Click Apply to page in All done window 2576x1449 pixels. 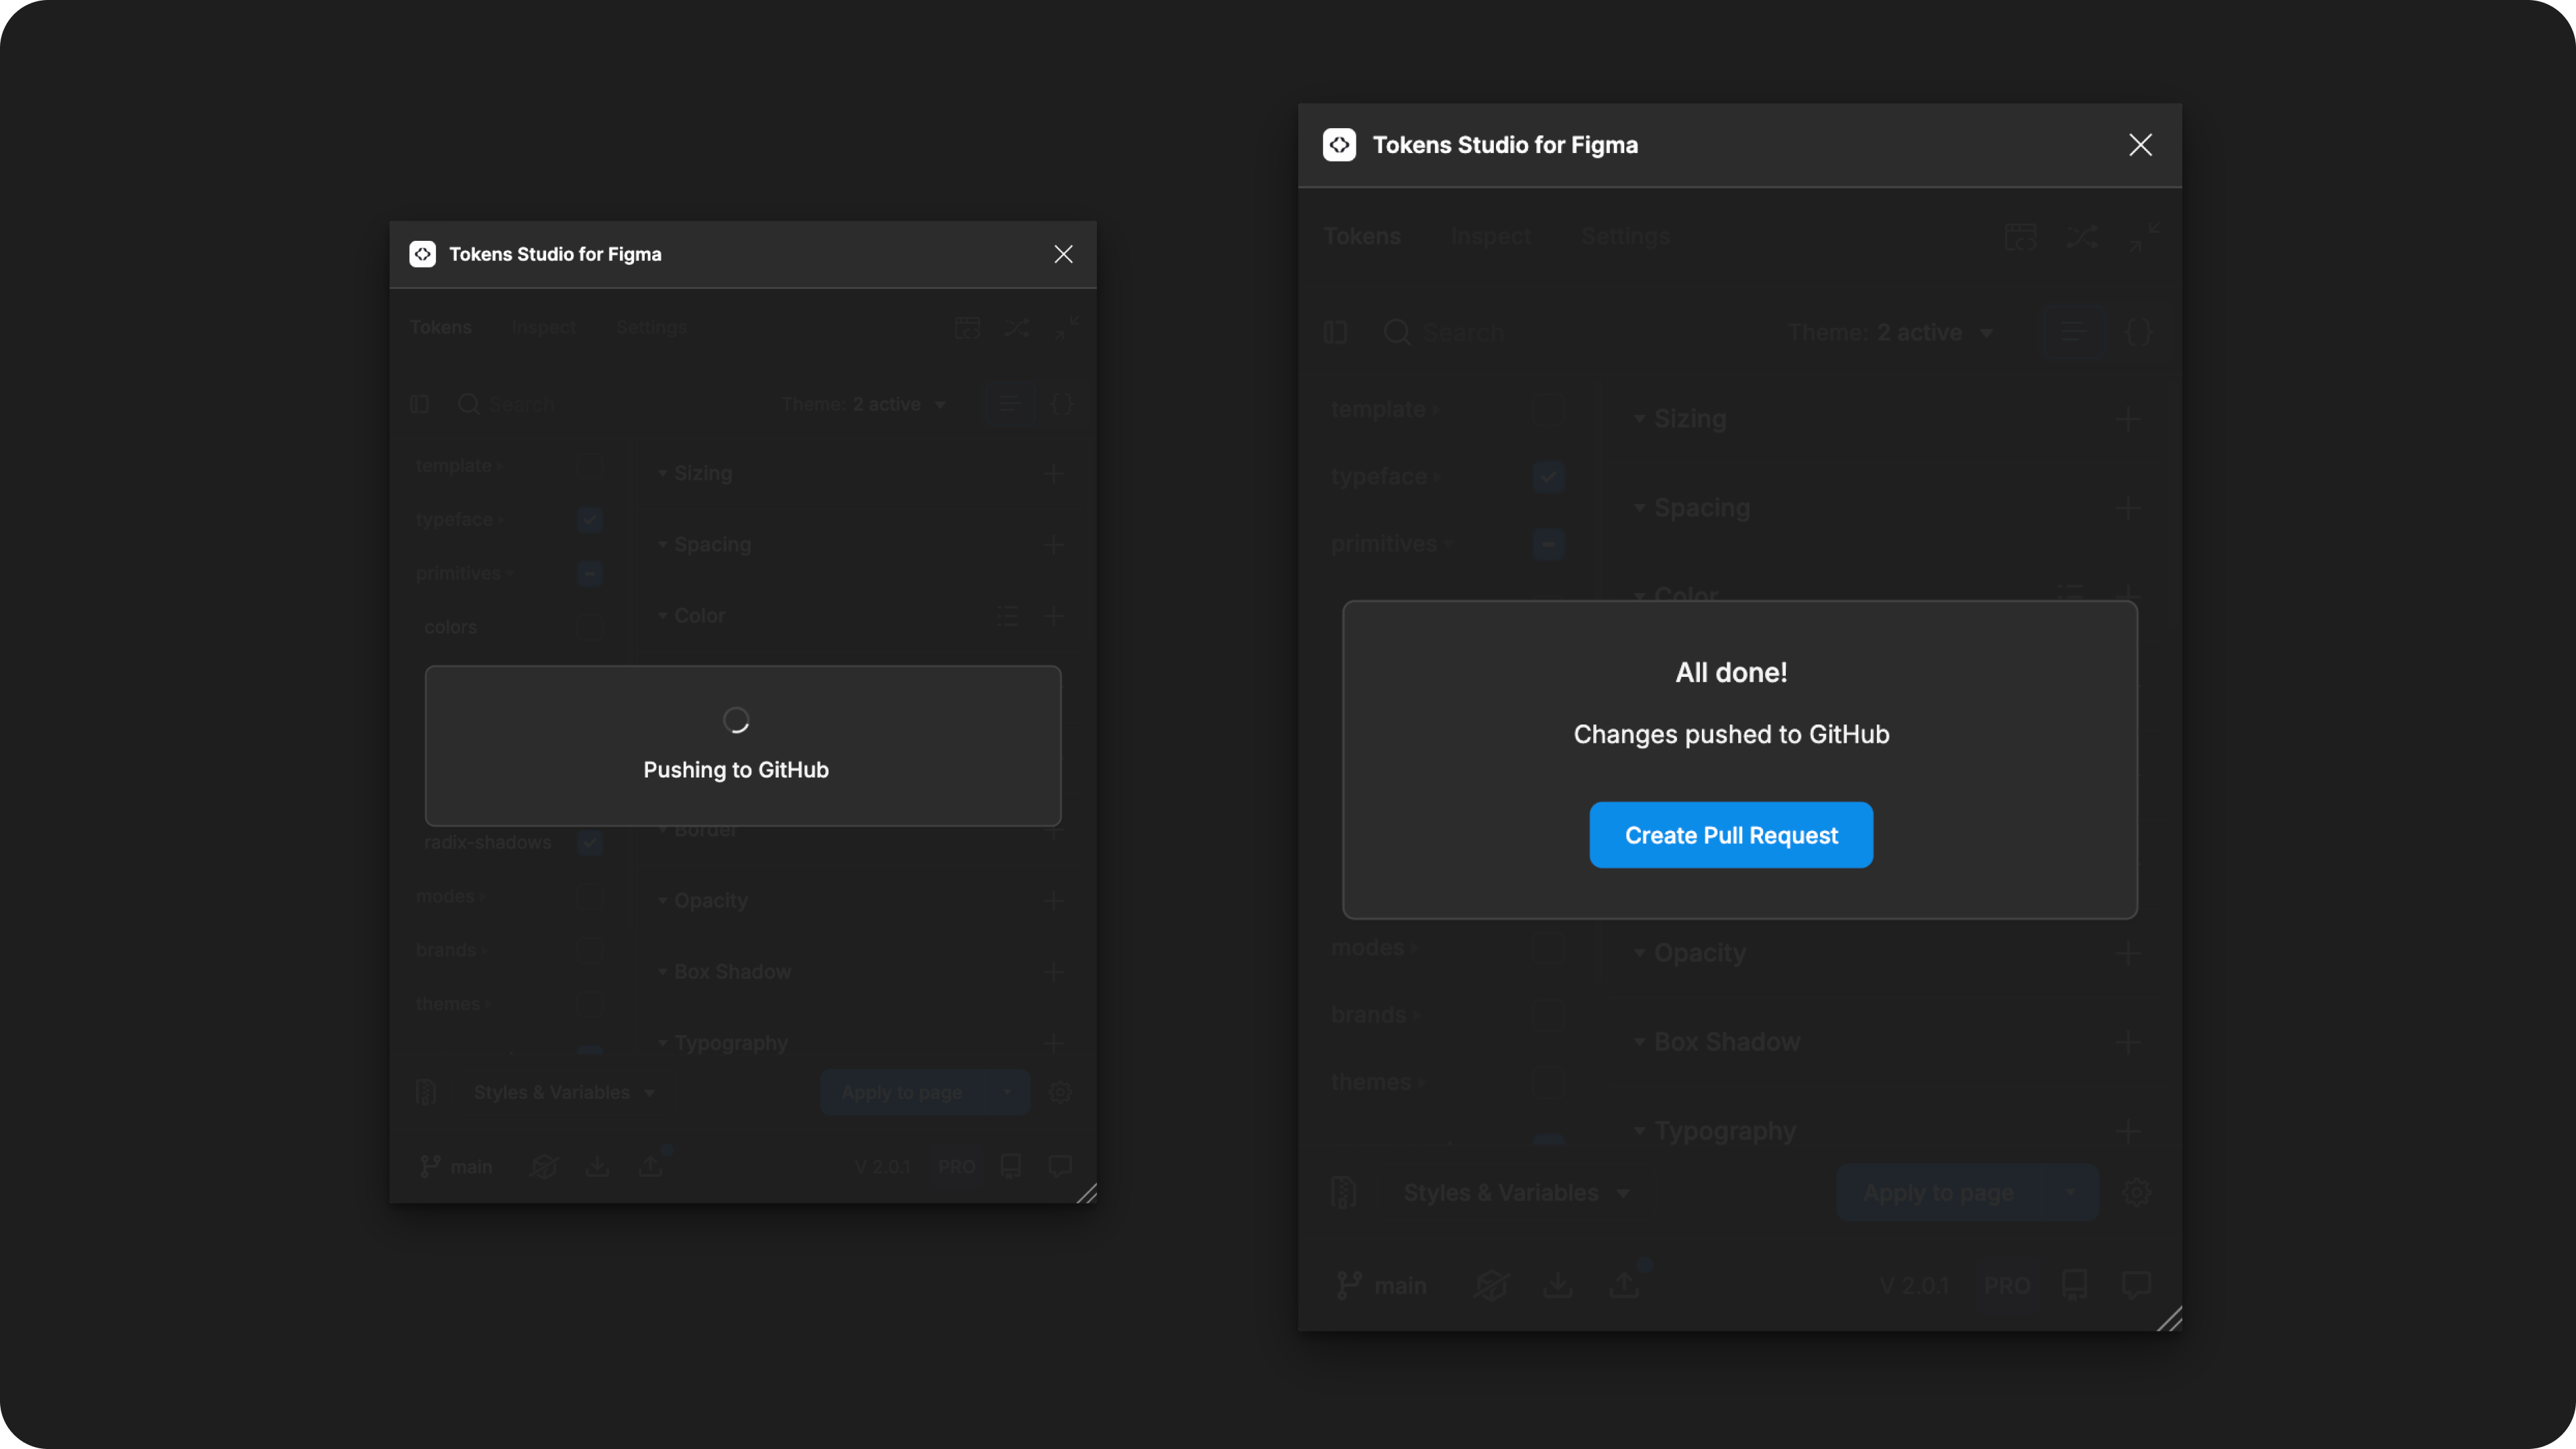click(1938, 1192)
